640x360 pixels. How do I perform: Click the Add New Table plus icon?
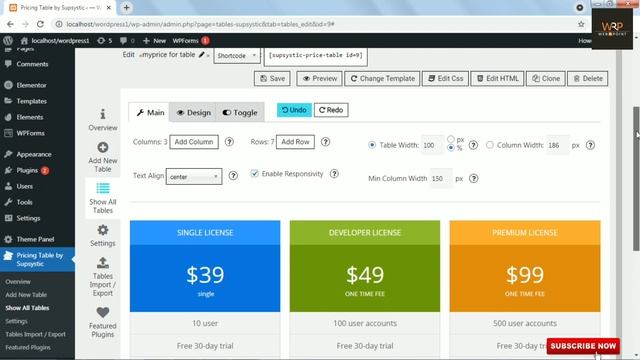103,147
